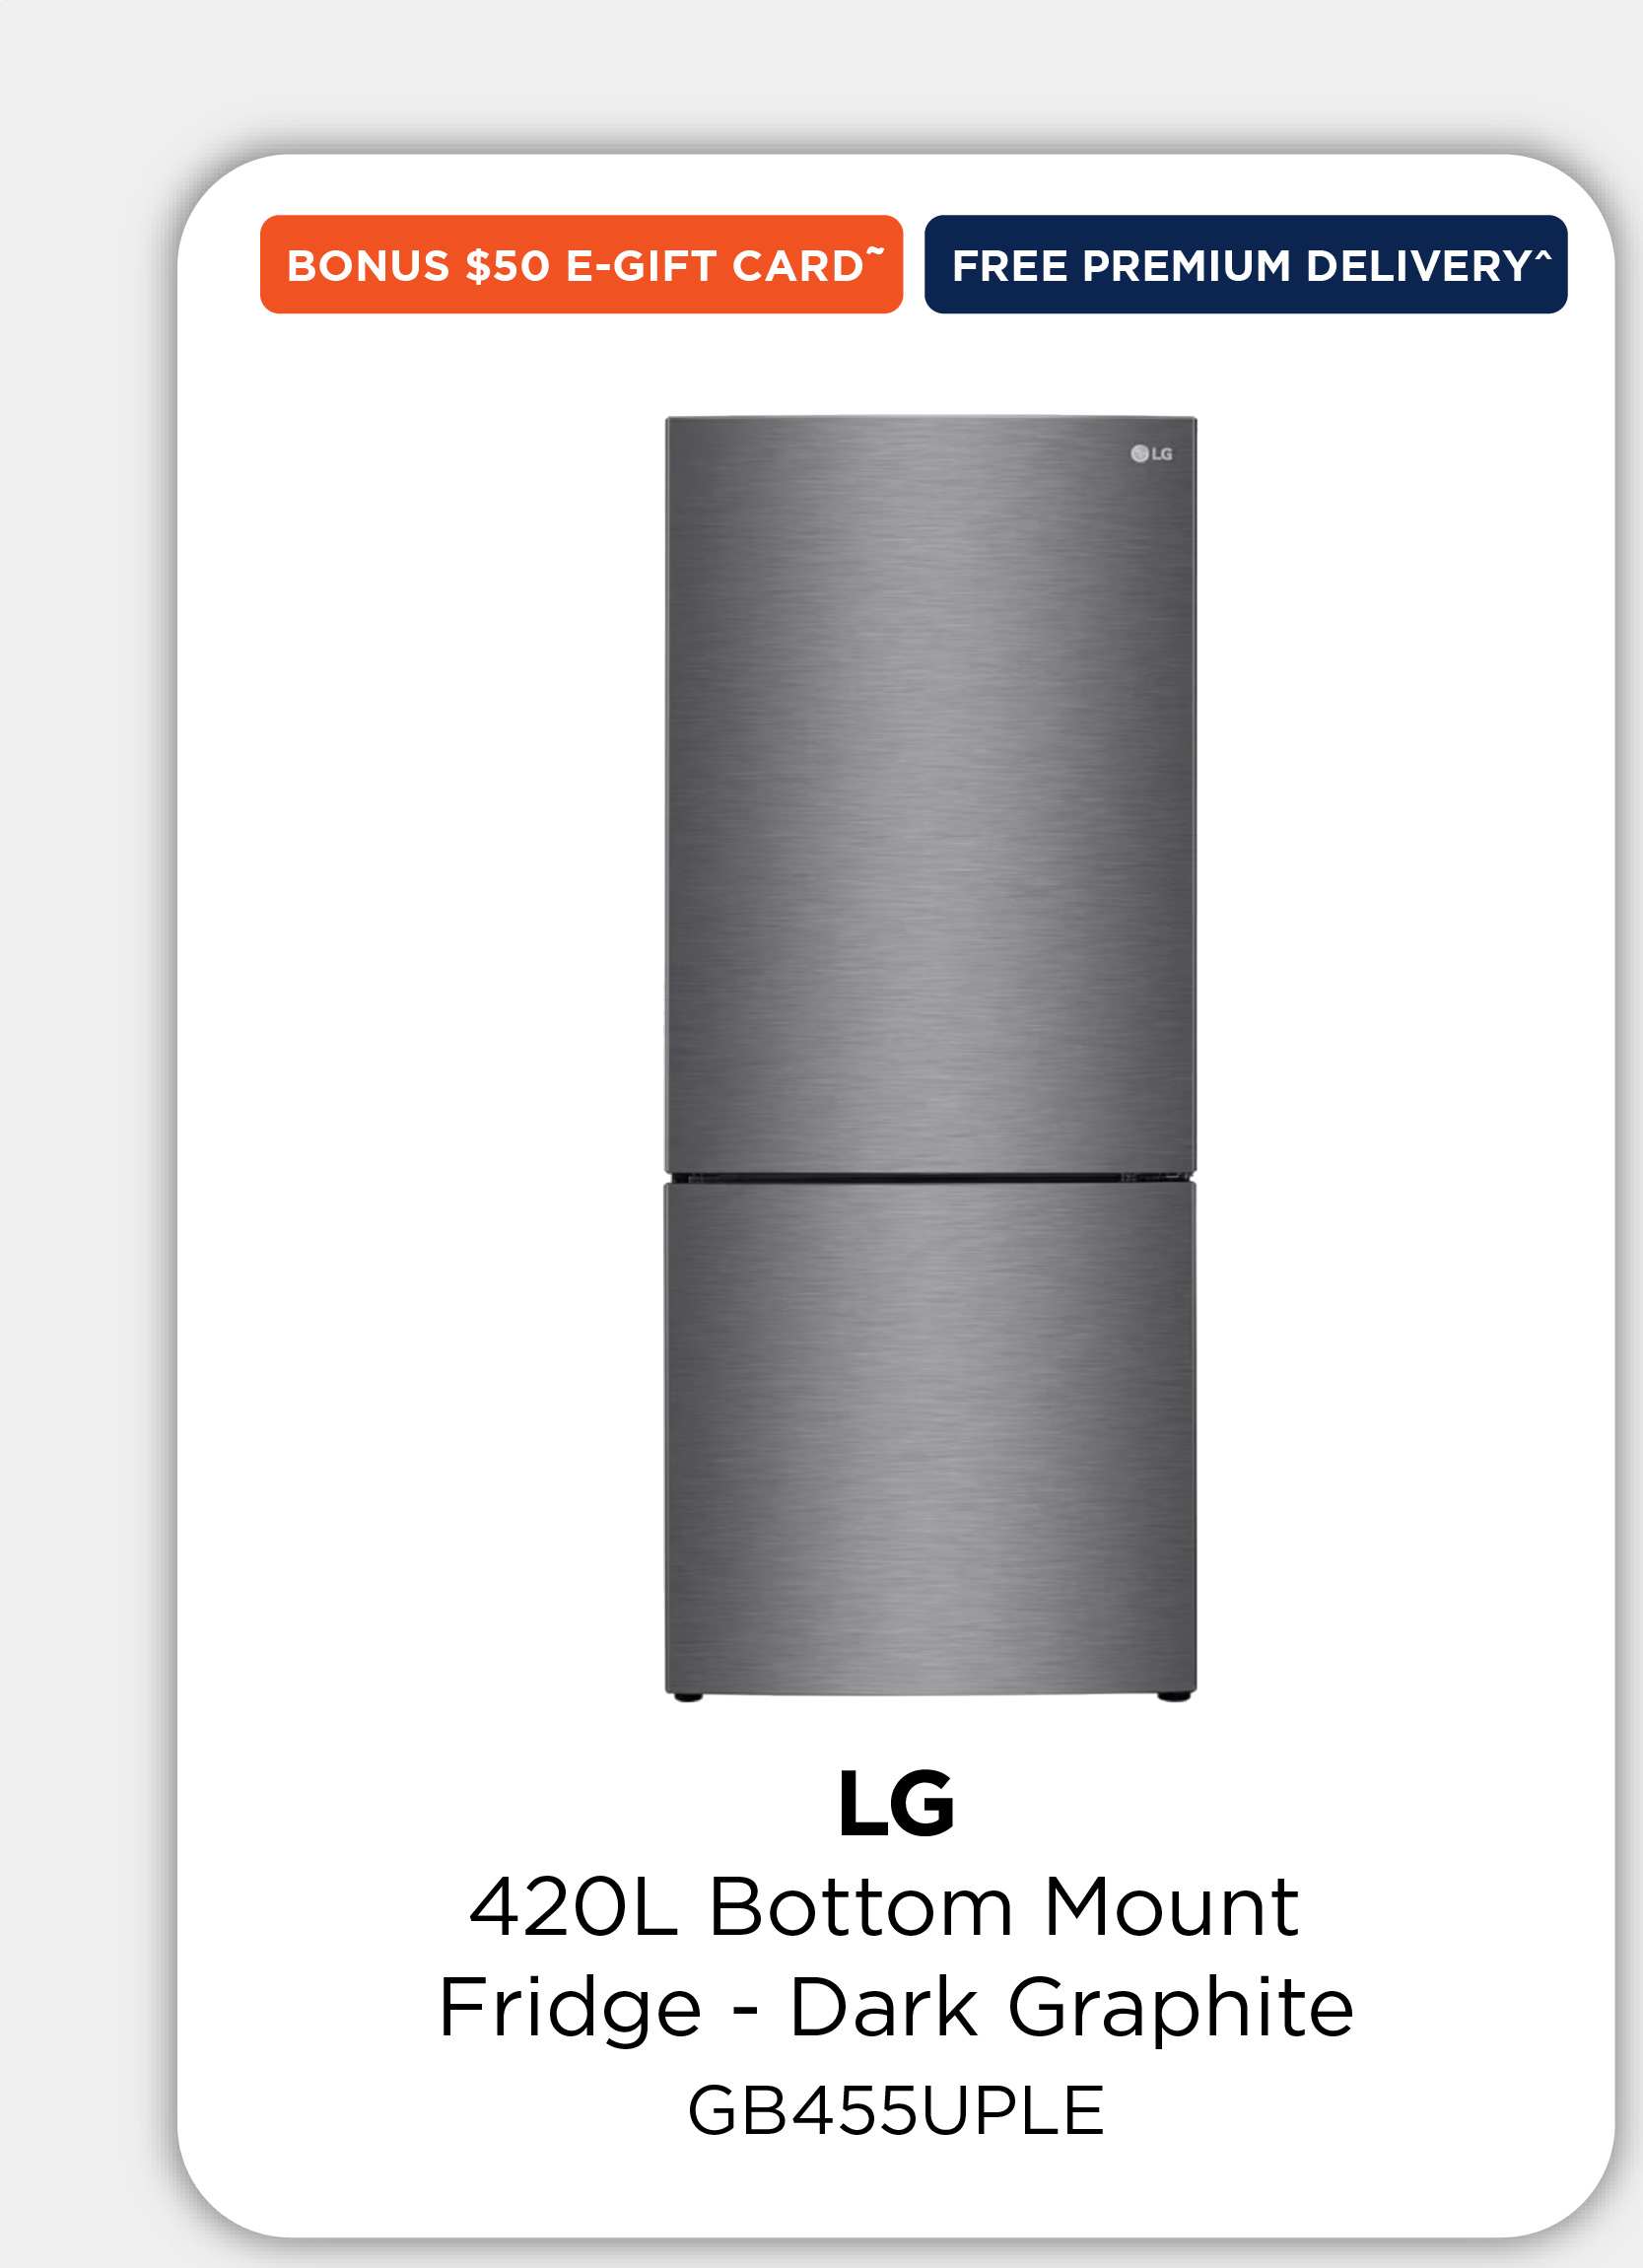Click the Free Premium Delivery badge
1643x2268 pixels.
click(x=1245, y=264)
